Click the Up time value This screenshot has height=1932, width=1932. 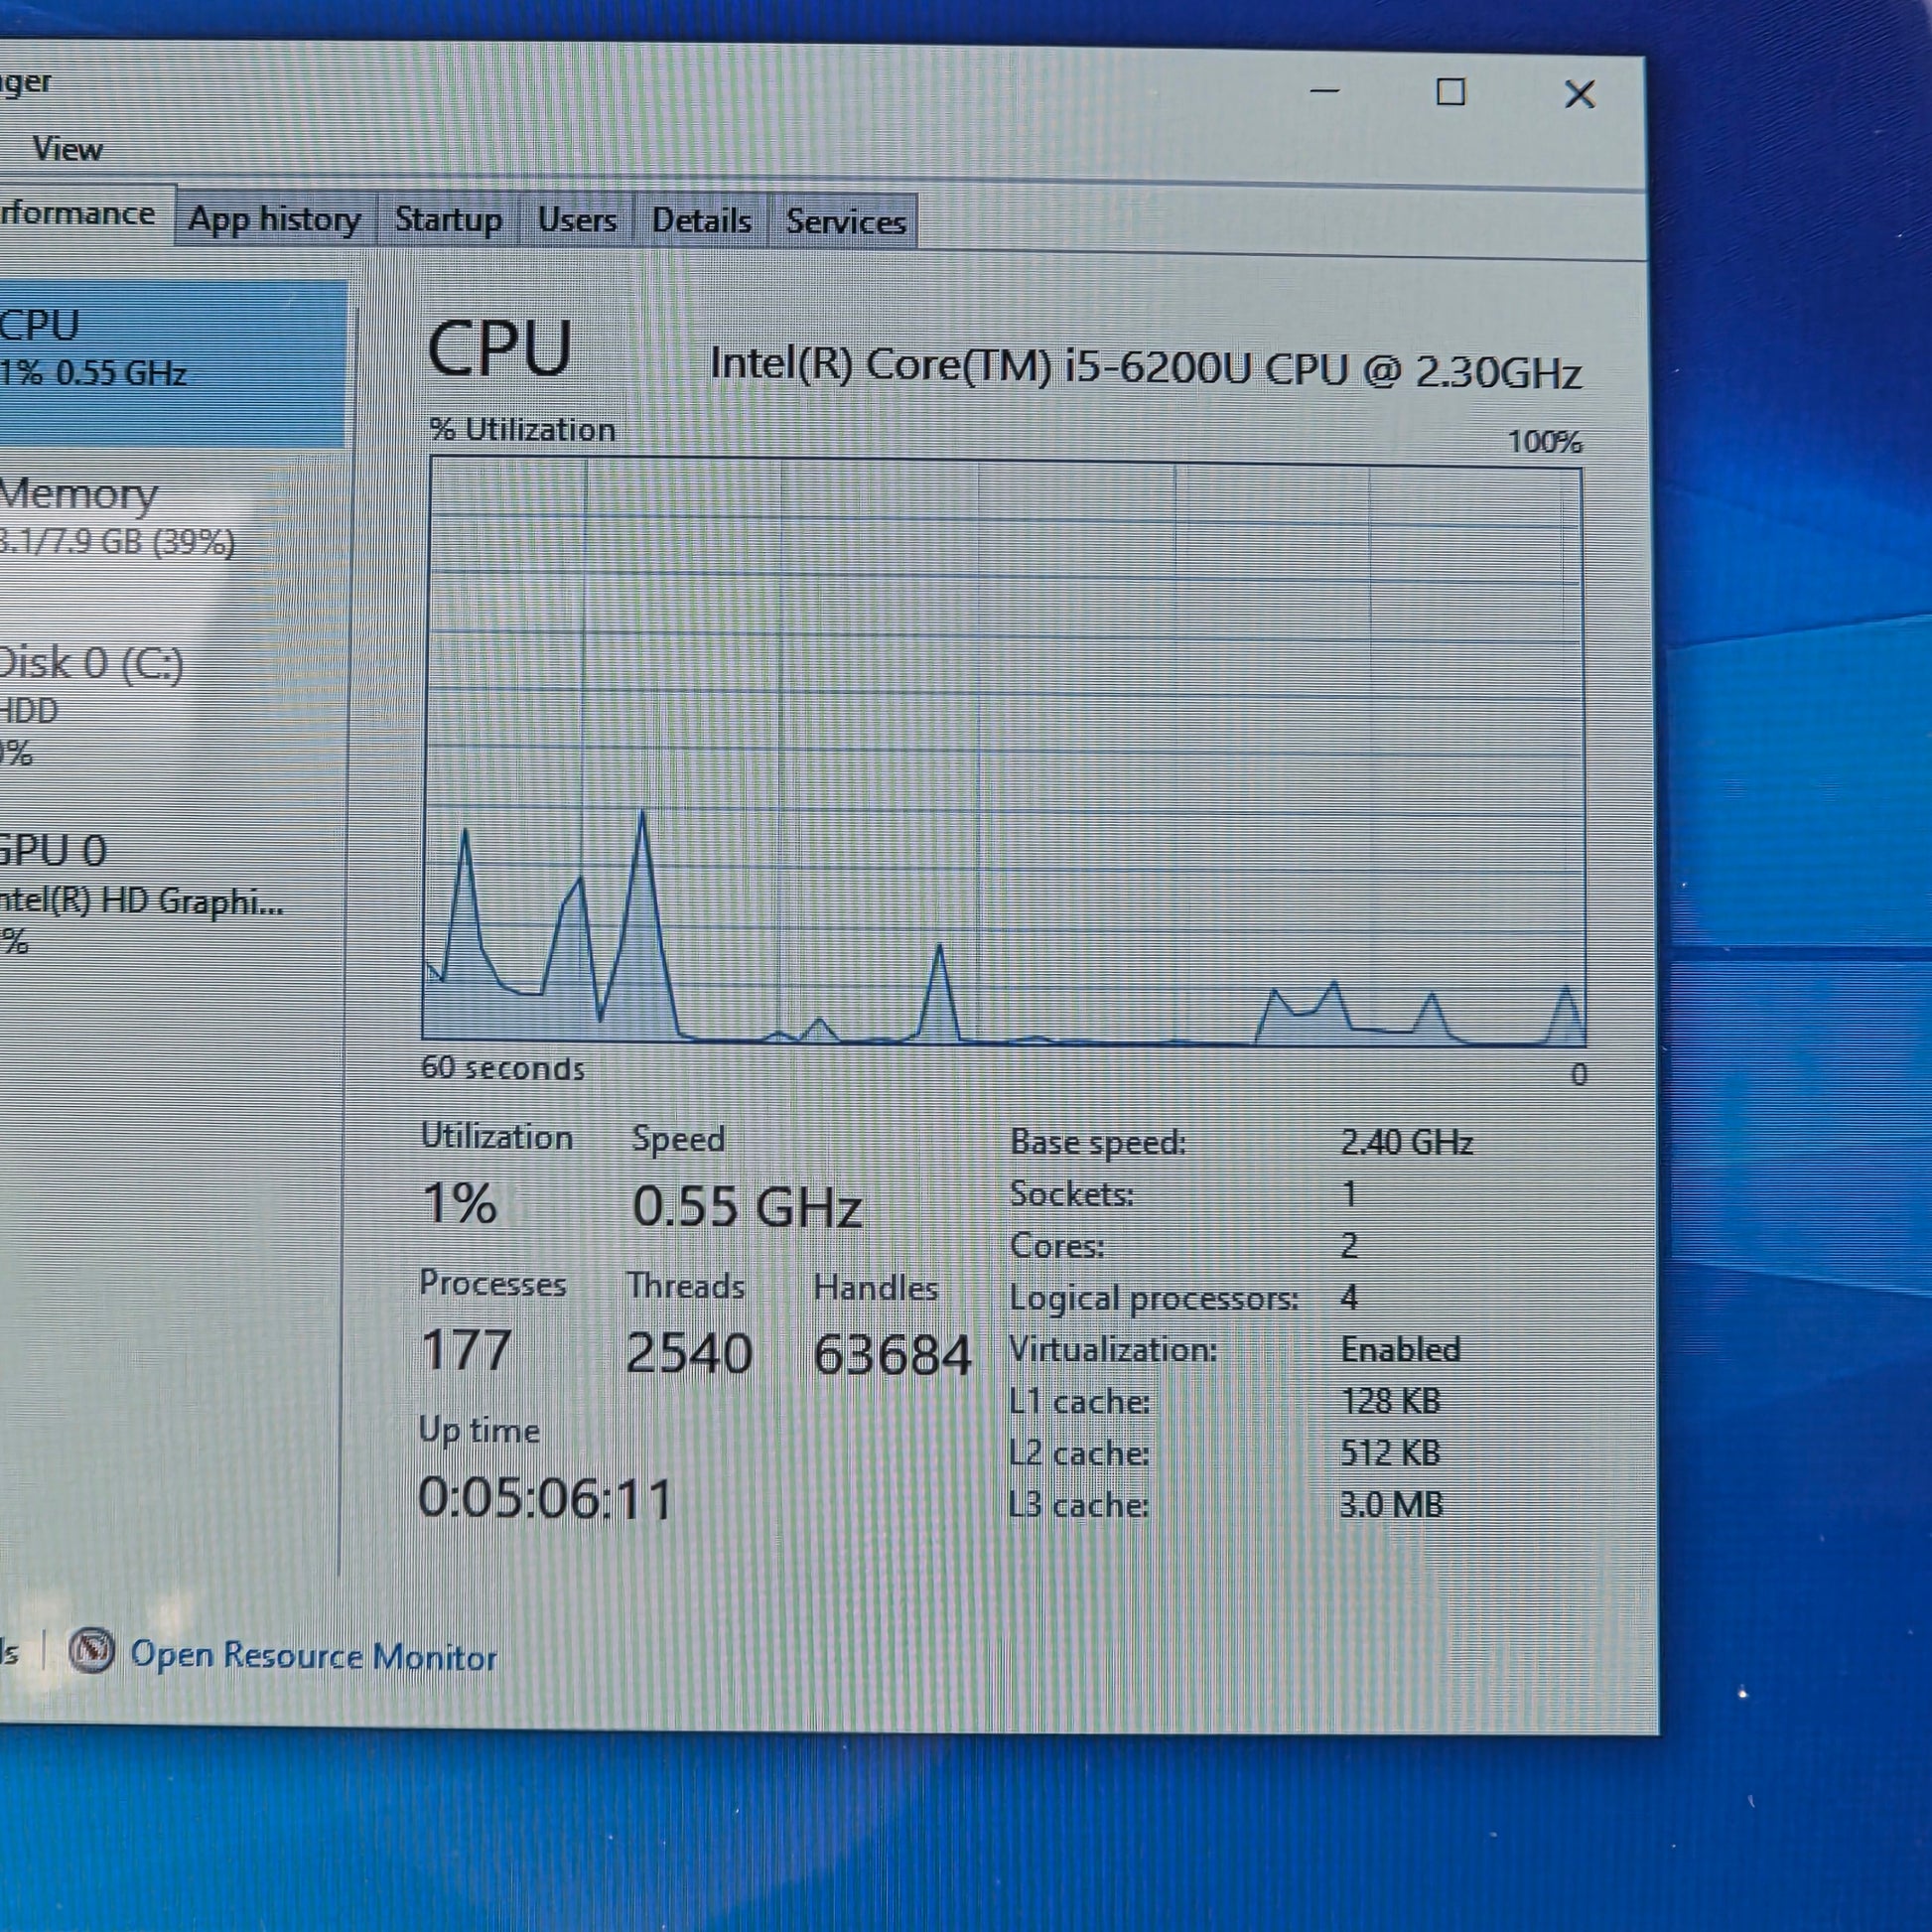(545, 1498)
